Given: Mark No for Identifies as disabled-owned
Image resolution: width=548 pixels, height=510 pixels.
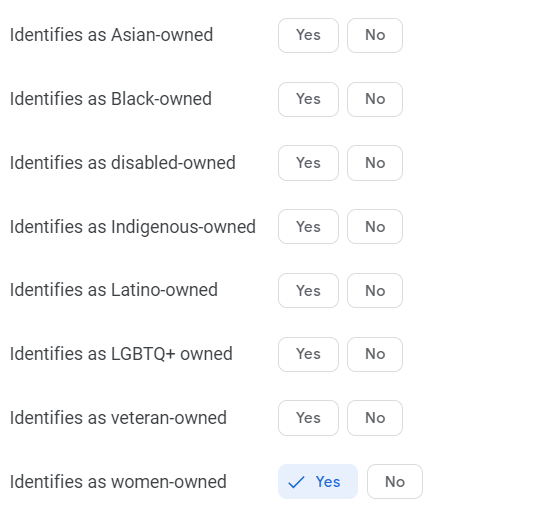Looking at the screenshot, I should (375, 163).
